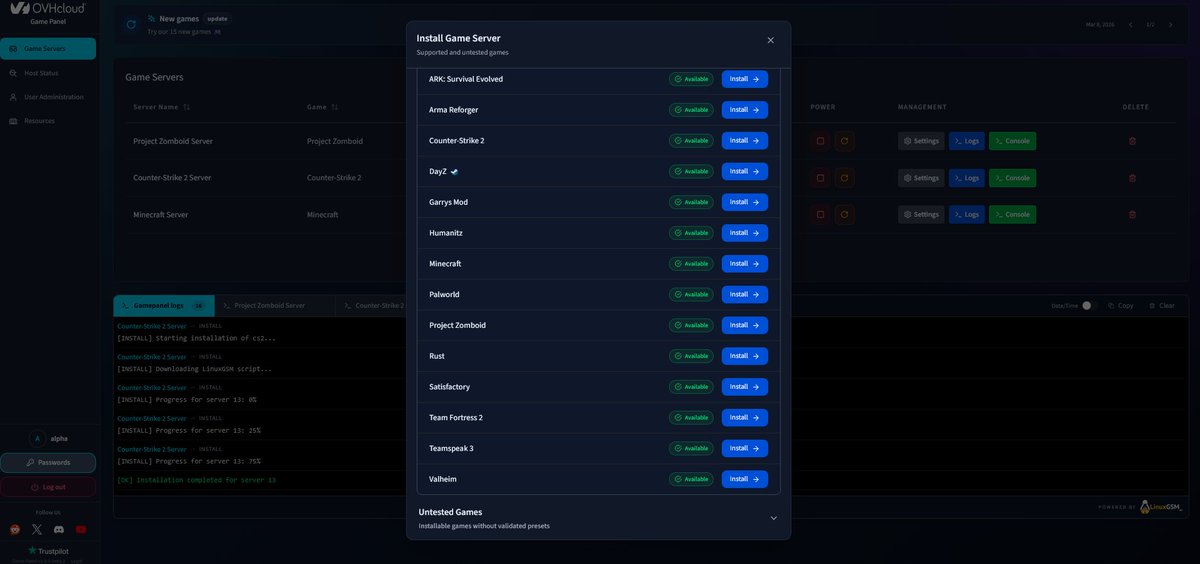Open the YouTube social link
This screenshot has width=1200, height=564.
[x=81, y=529]
